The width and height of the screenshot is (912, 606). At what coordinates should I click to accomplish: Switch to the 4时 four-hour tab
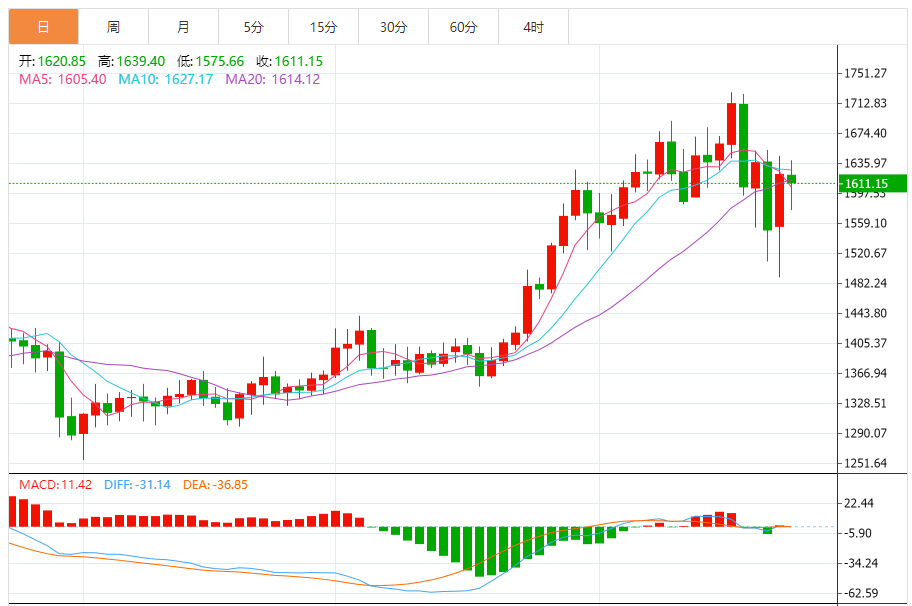click(533, 27)
